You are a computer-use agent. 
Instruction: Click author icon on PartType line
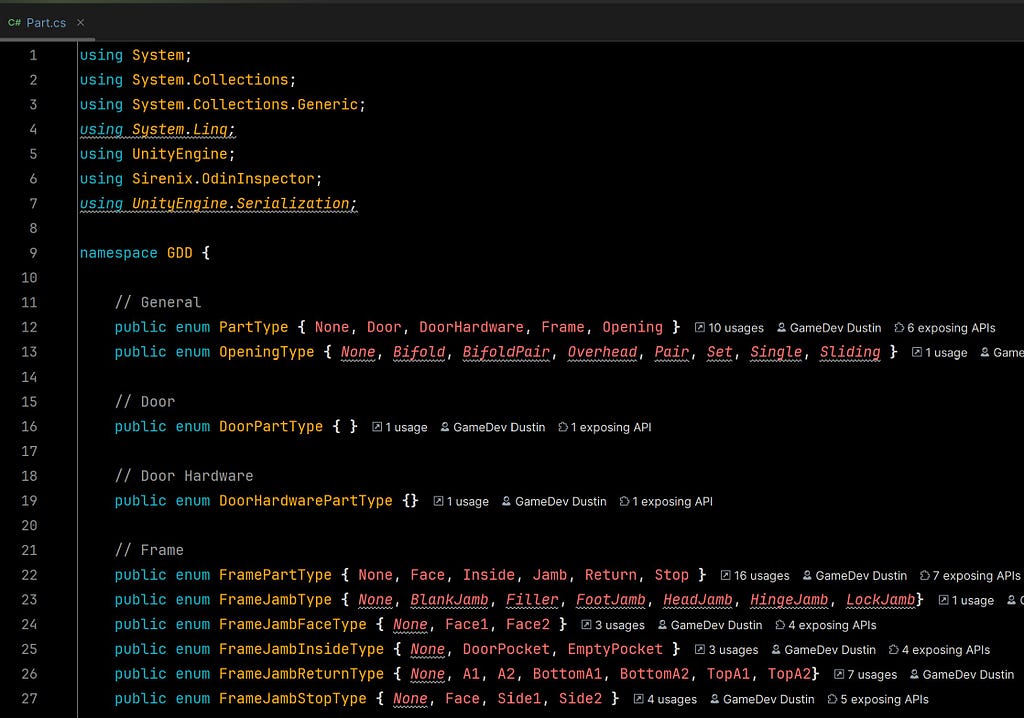(x=781, y=327)
